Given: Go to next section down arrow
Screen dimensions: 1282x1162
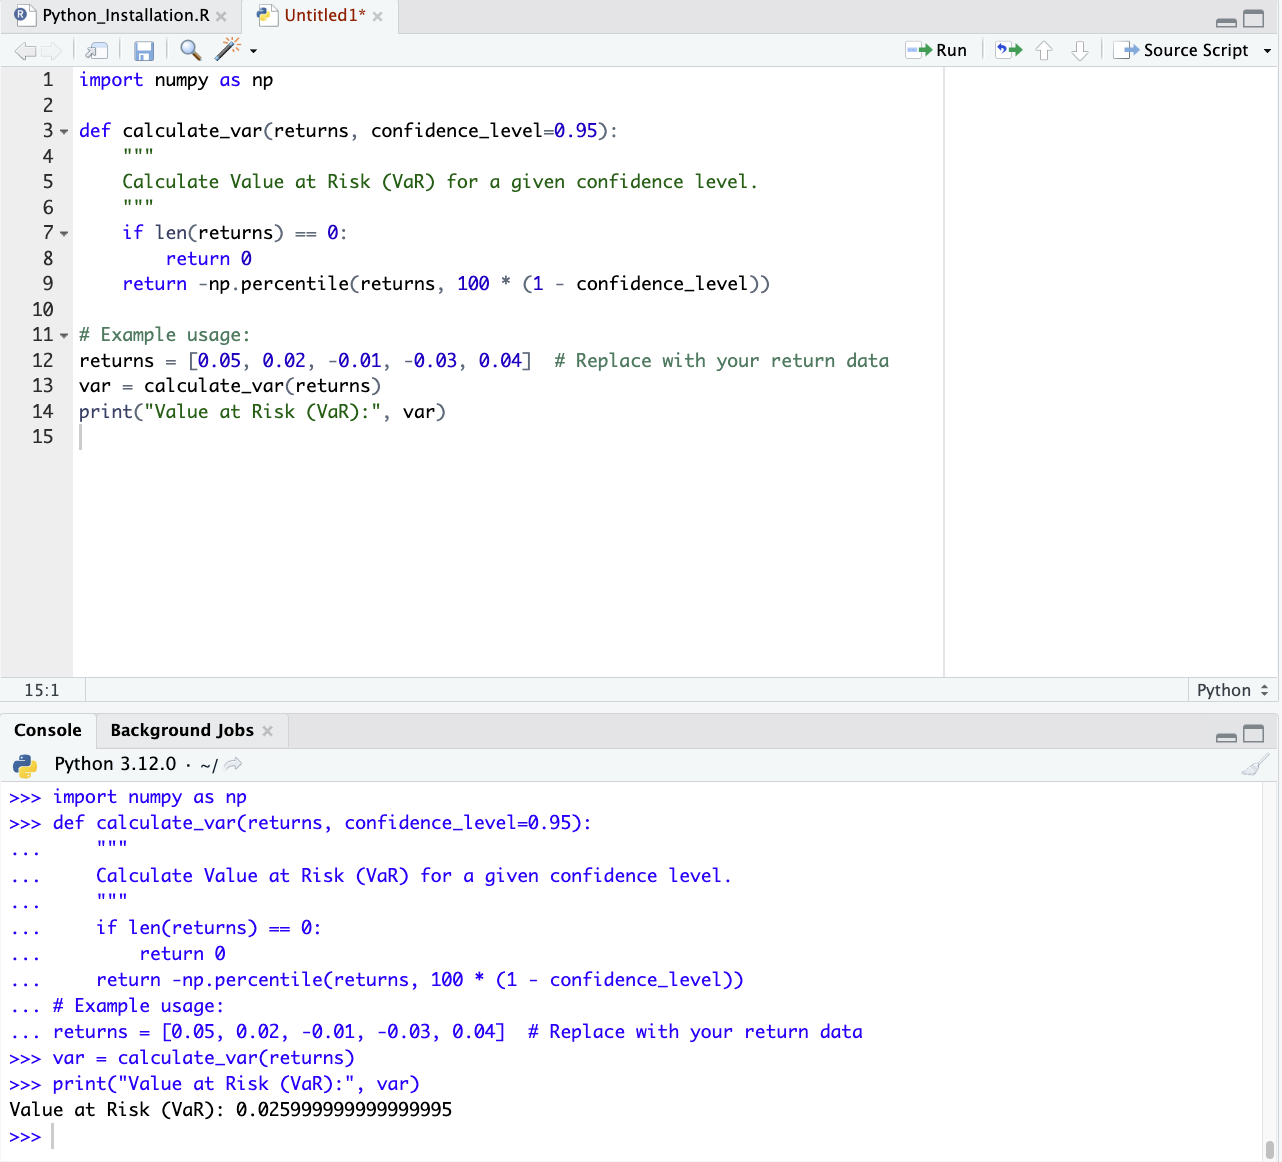Looking at the screenshot, I should [1079, 51].
